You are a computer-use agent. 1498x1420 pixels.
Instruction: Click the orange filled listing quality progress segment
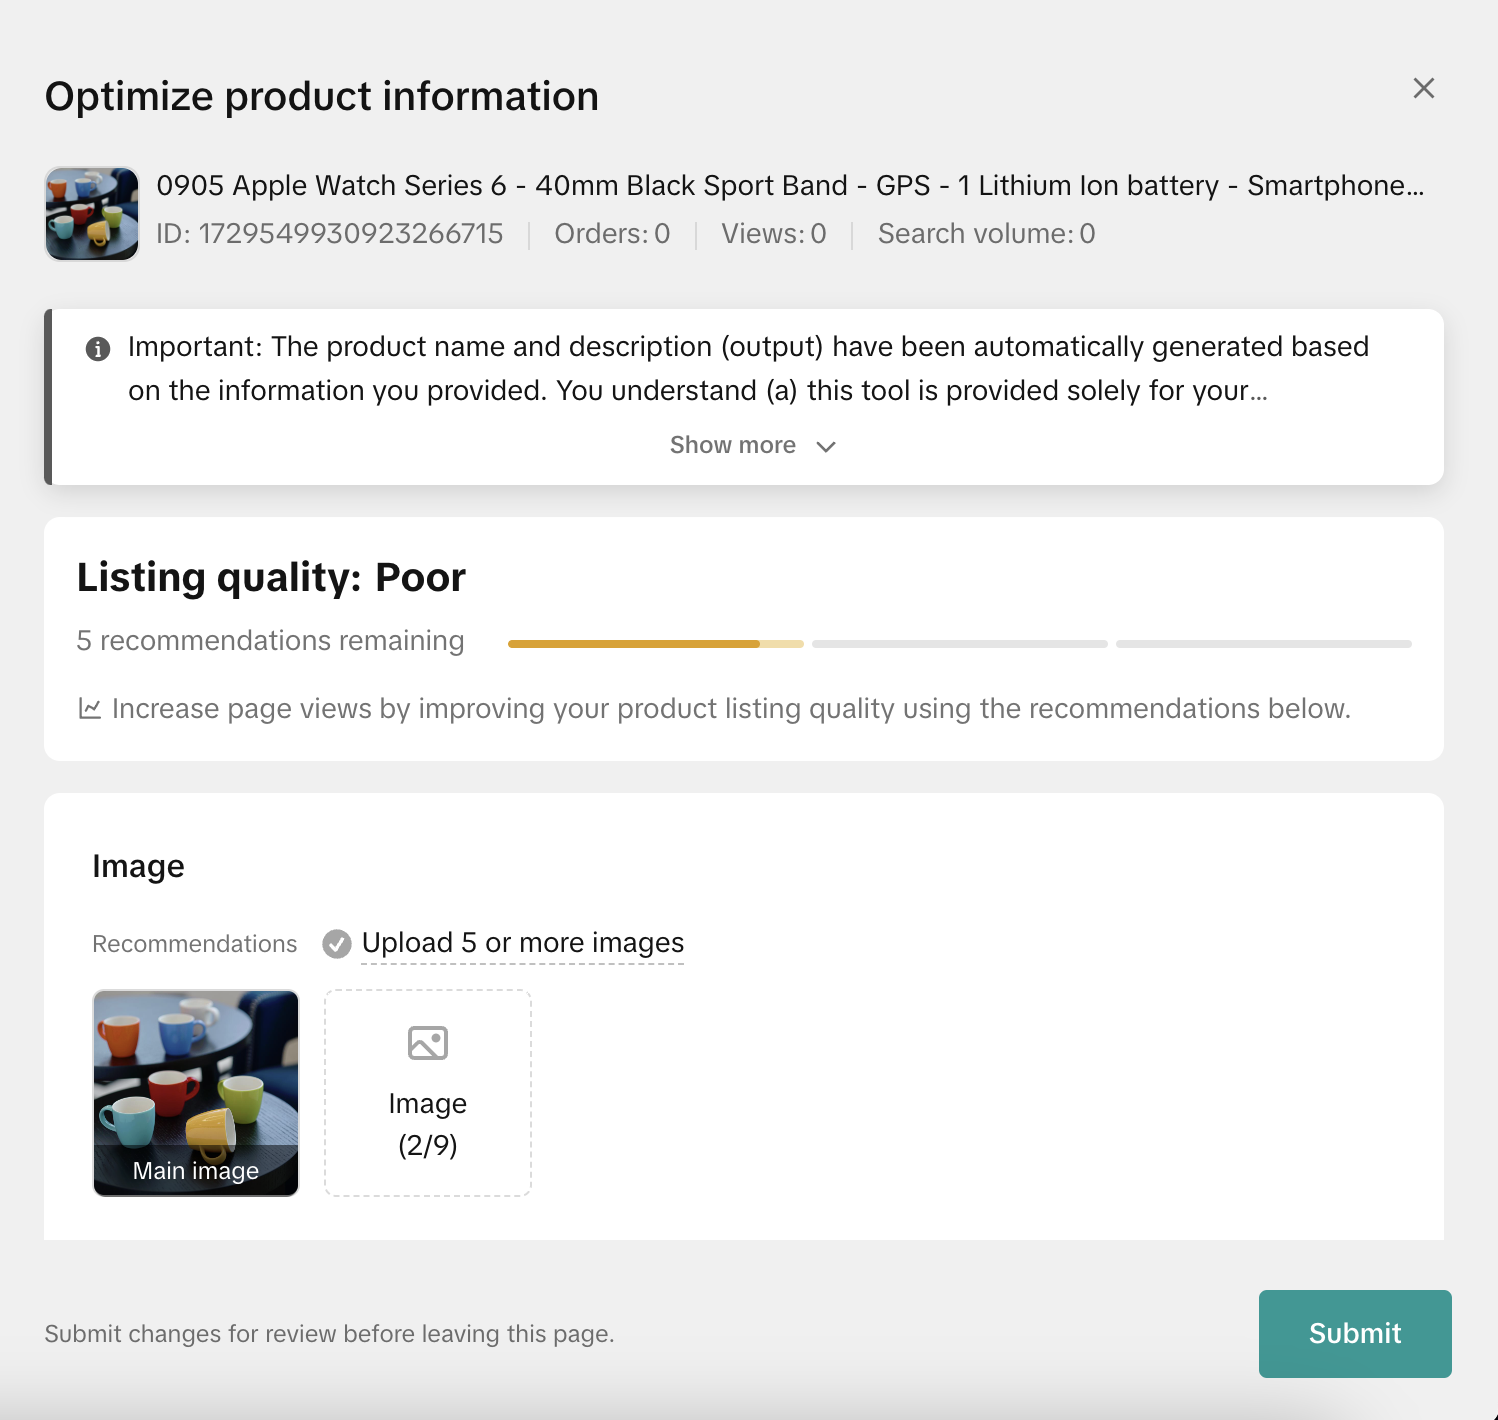(x=634, y=644)
